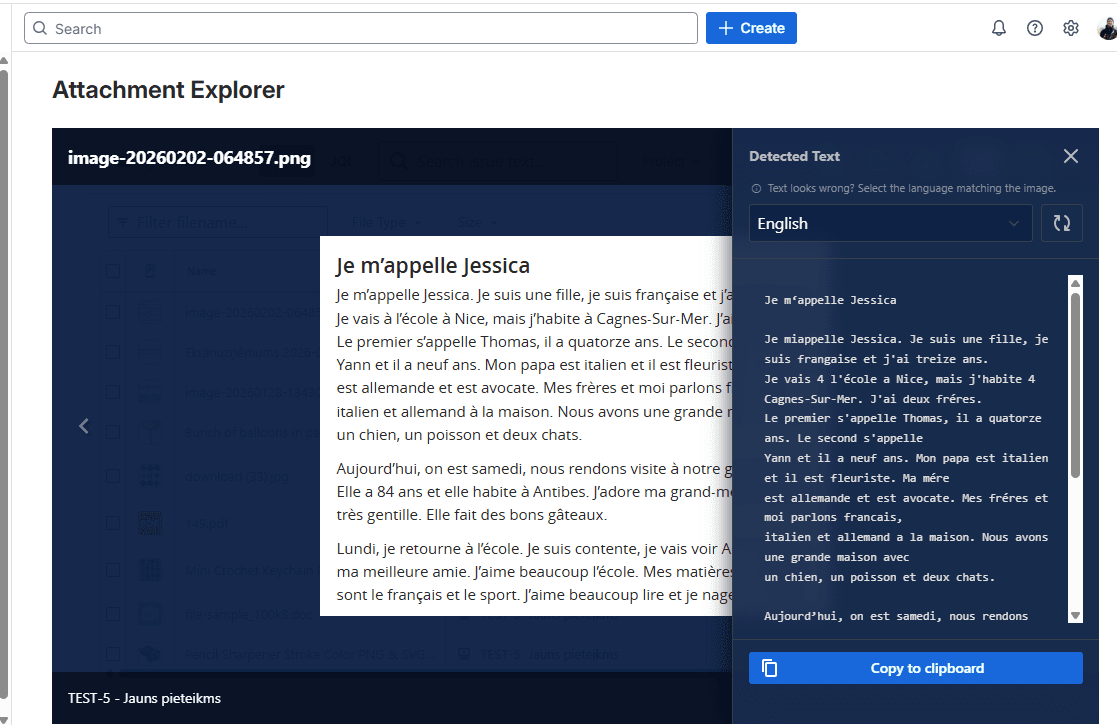This screenshot has width=1117, height=725.
Task: Re-run text detection with the refresh icon
Action: (1062, 223)
